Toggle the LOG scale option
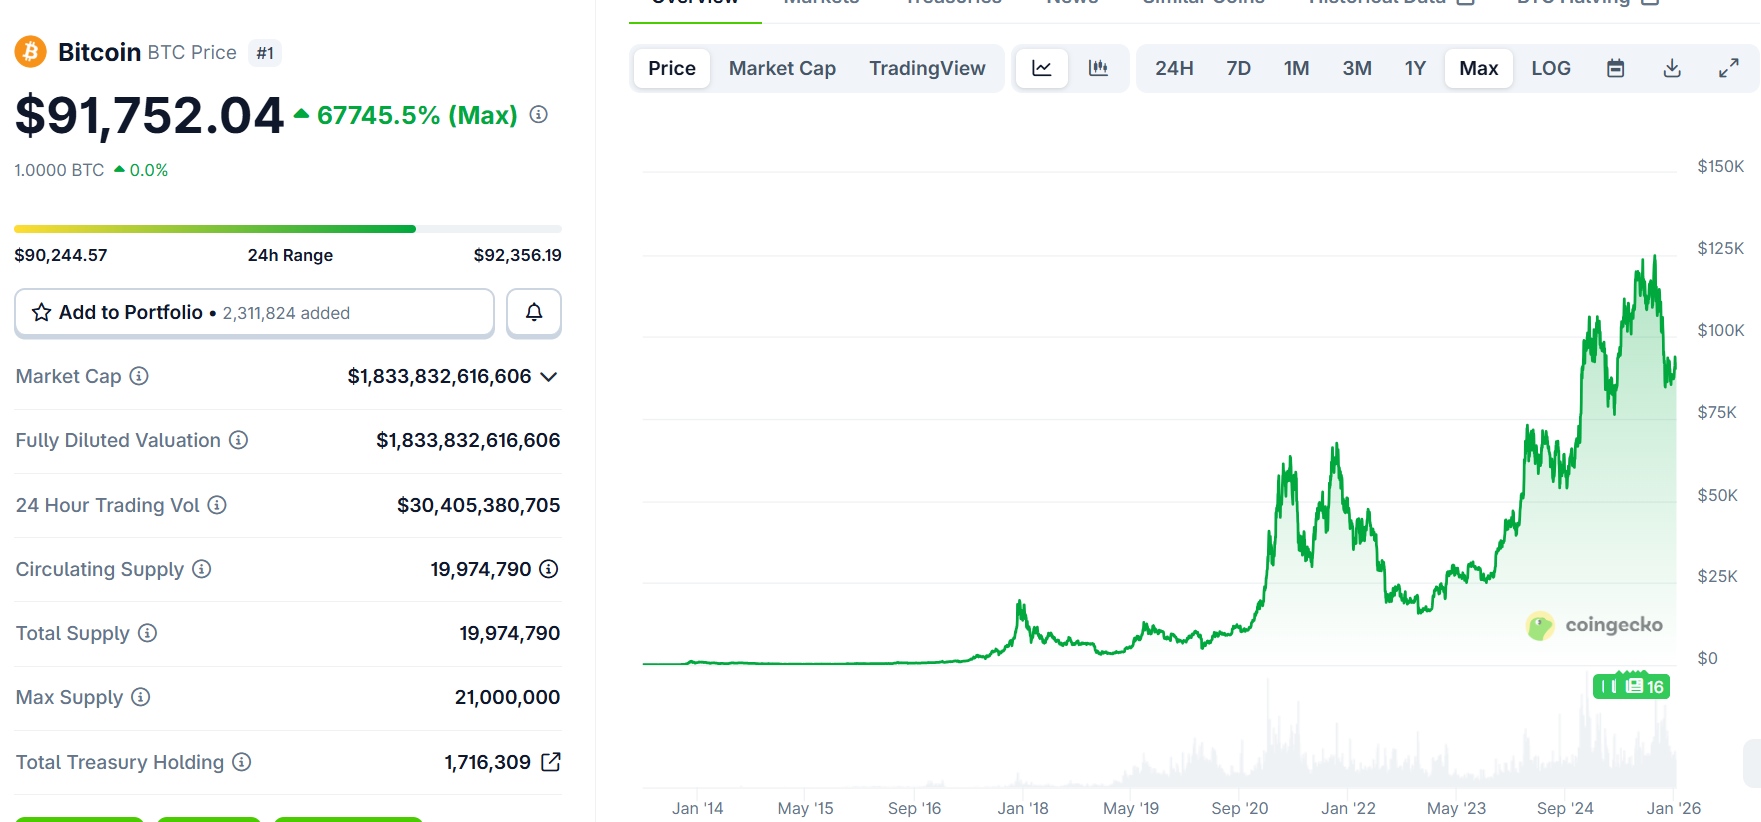 click(1551, 68)
